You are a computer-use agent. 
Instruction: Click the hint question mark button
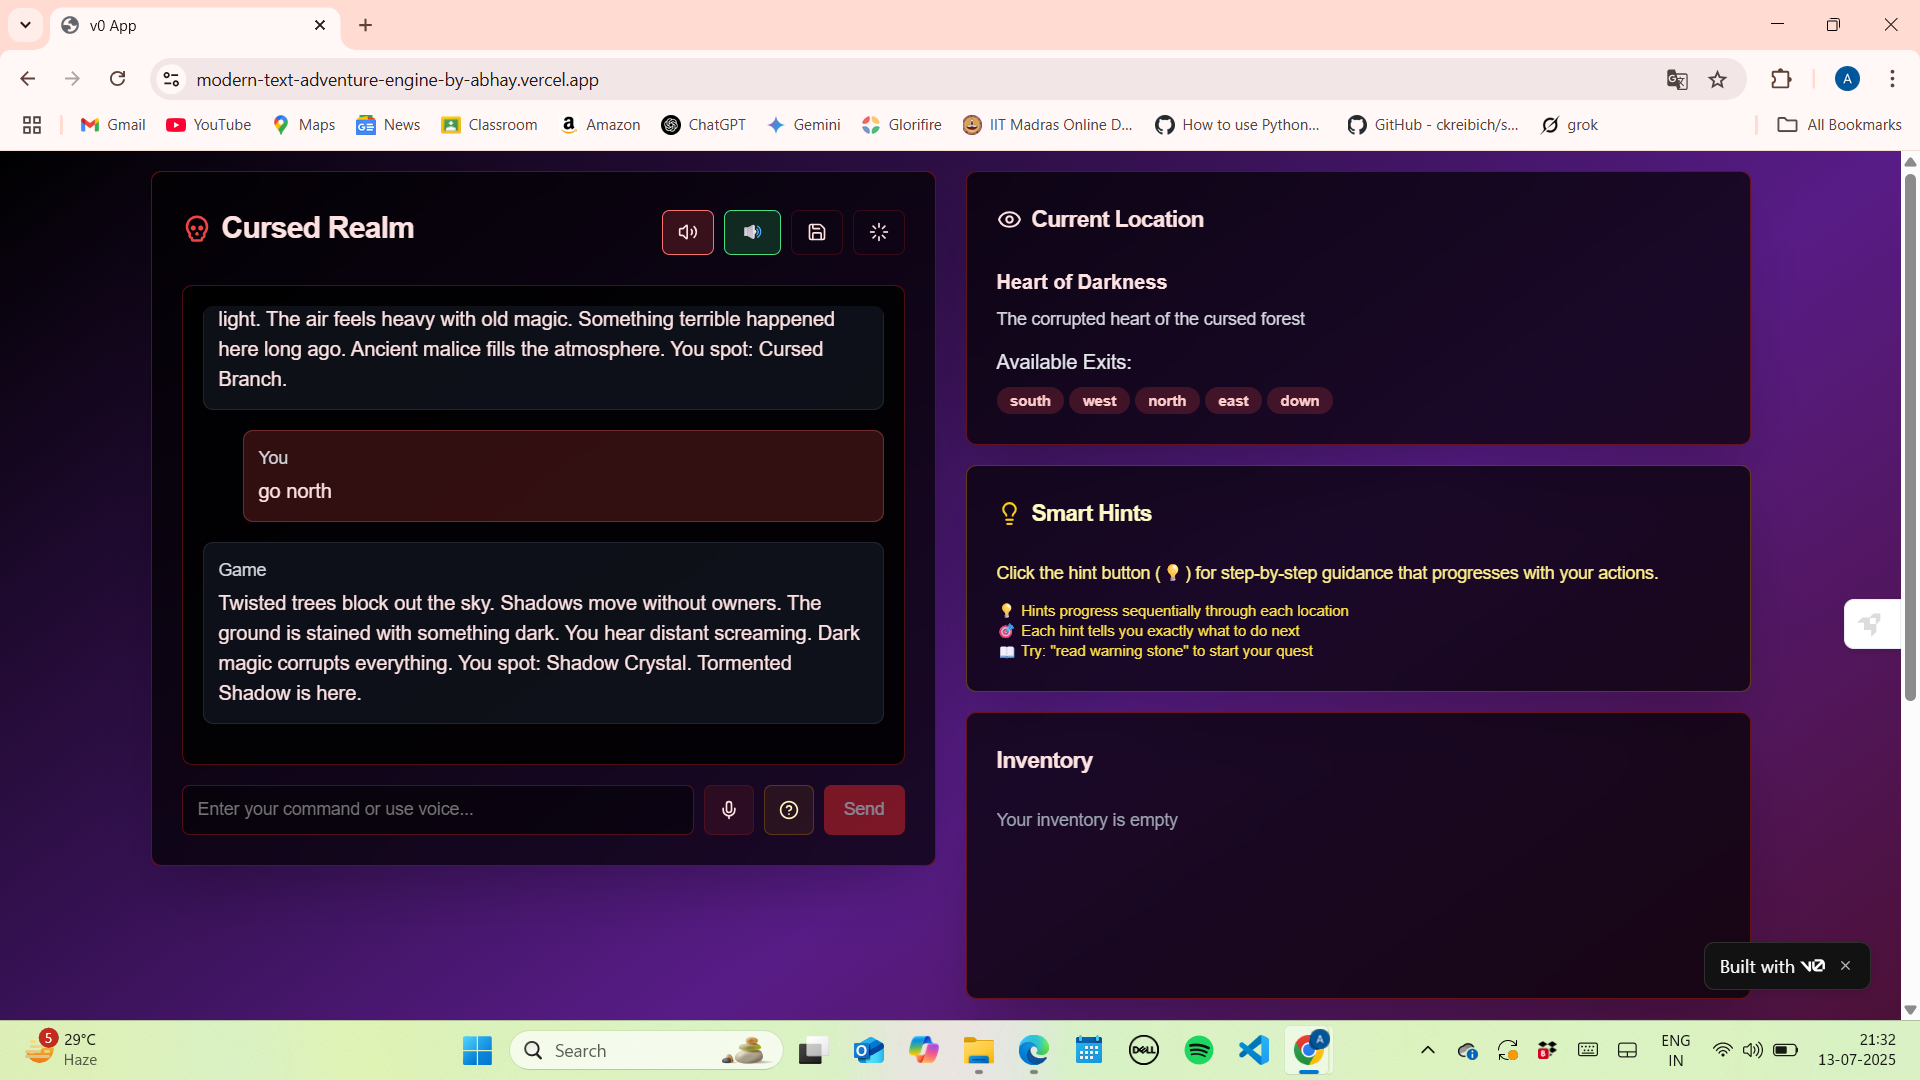789,810
